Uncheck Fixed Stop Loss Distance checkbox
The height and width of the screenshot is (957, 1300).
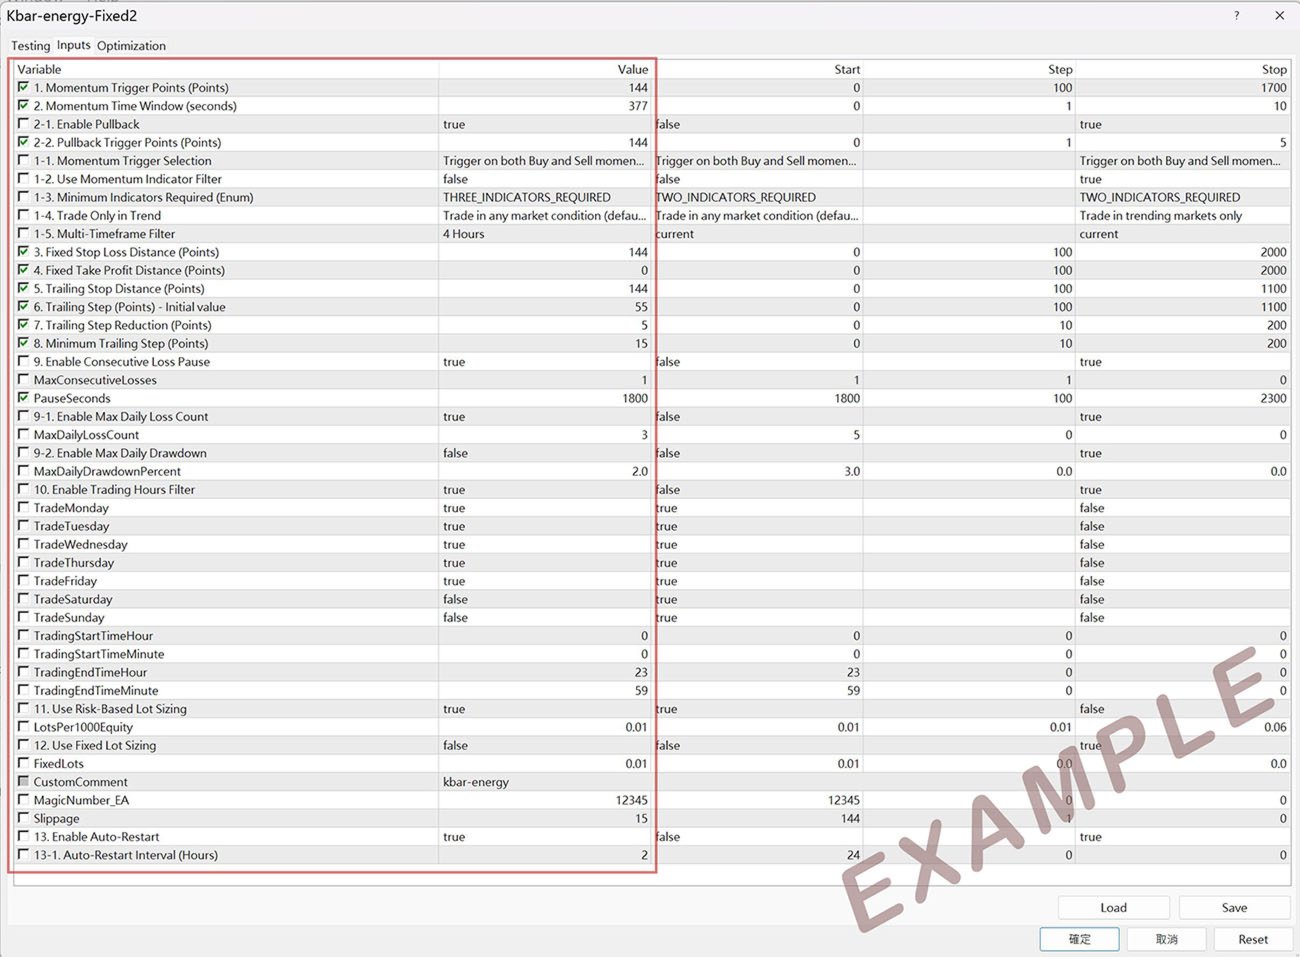tap(23, 252)
